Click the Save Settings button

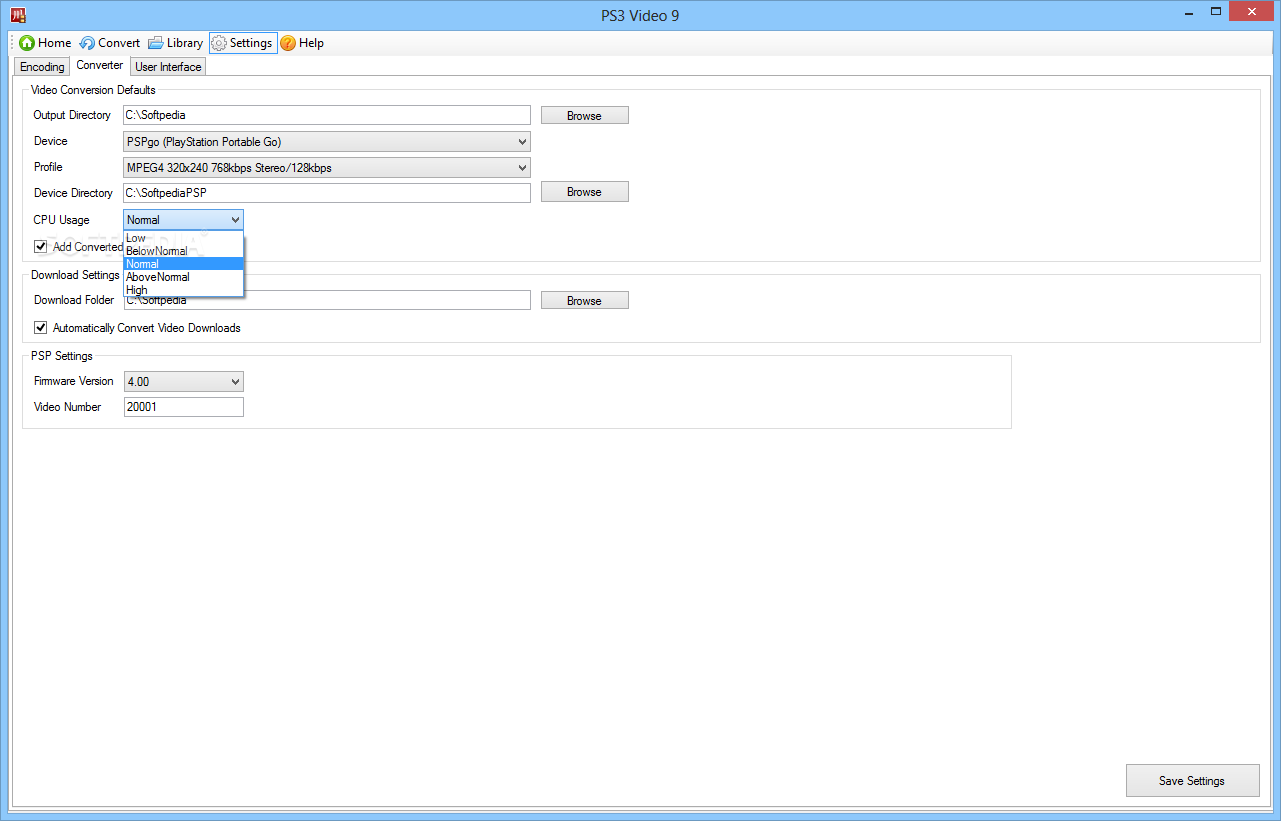click(1192, 781)
